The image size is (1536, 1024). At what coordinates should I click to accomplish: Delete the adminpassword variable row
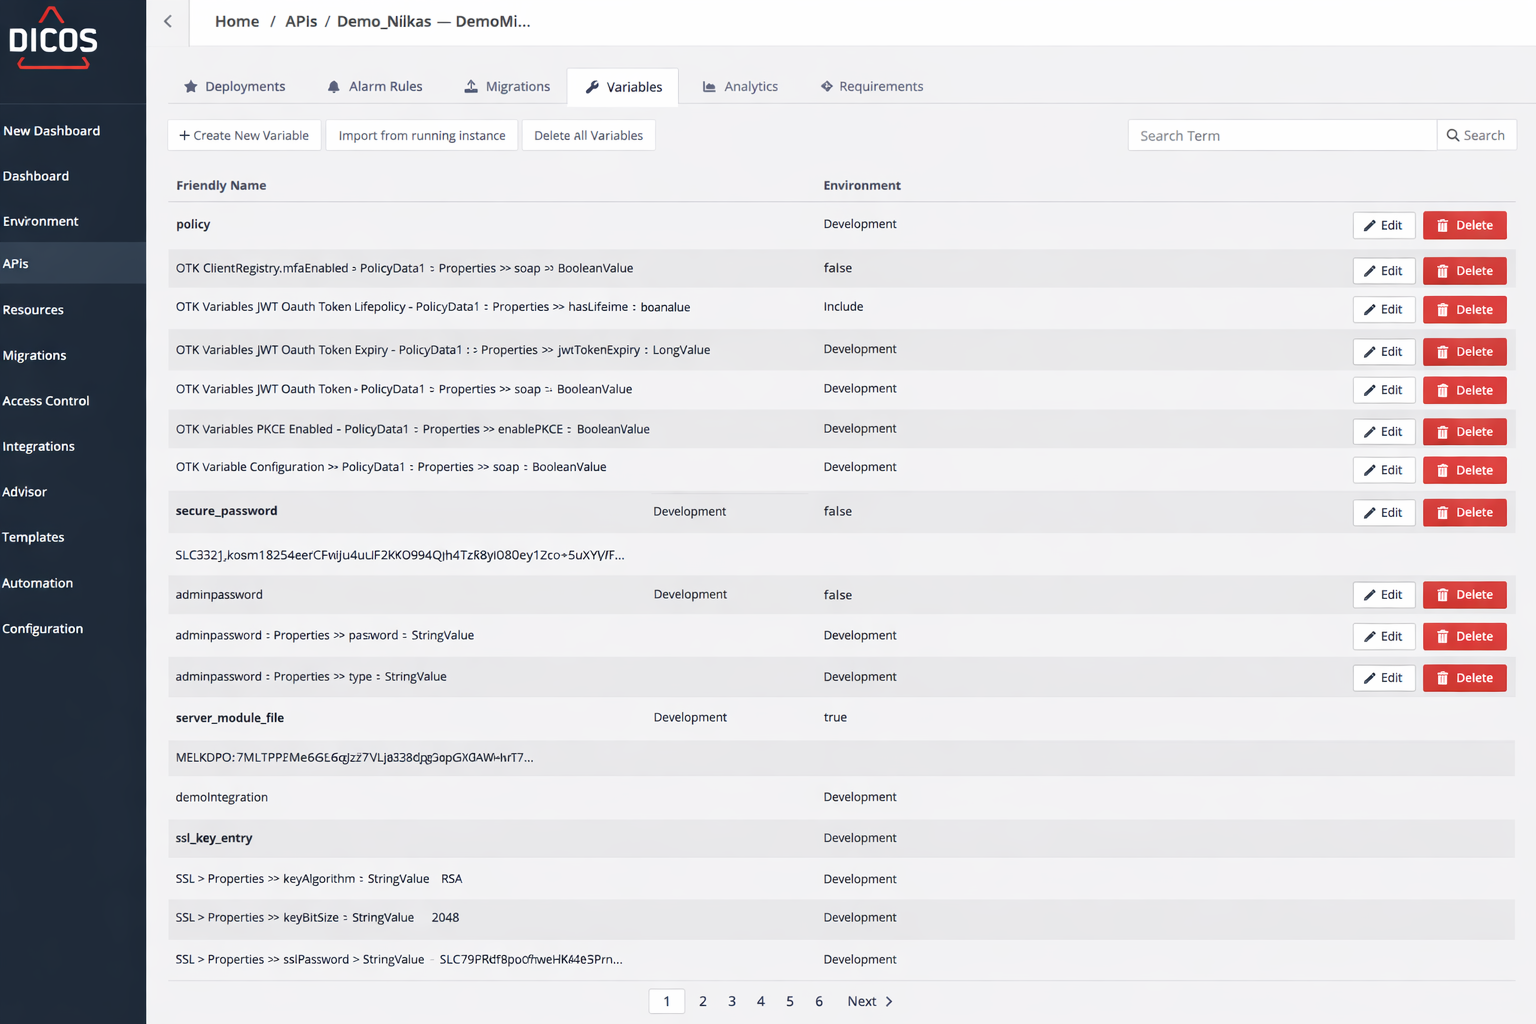[1464, 595]
